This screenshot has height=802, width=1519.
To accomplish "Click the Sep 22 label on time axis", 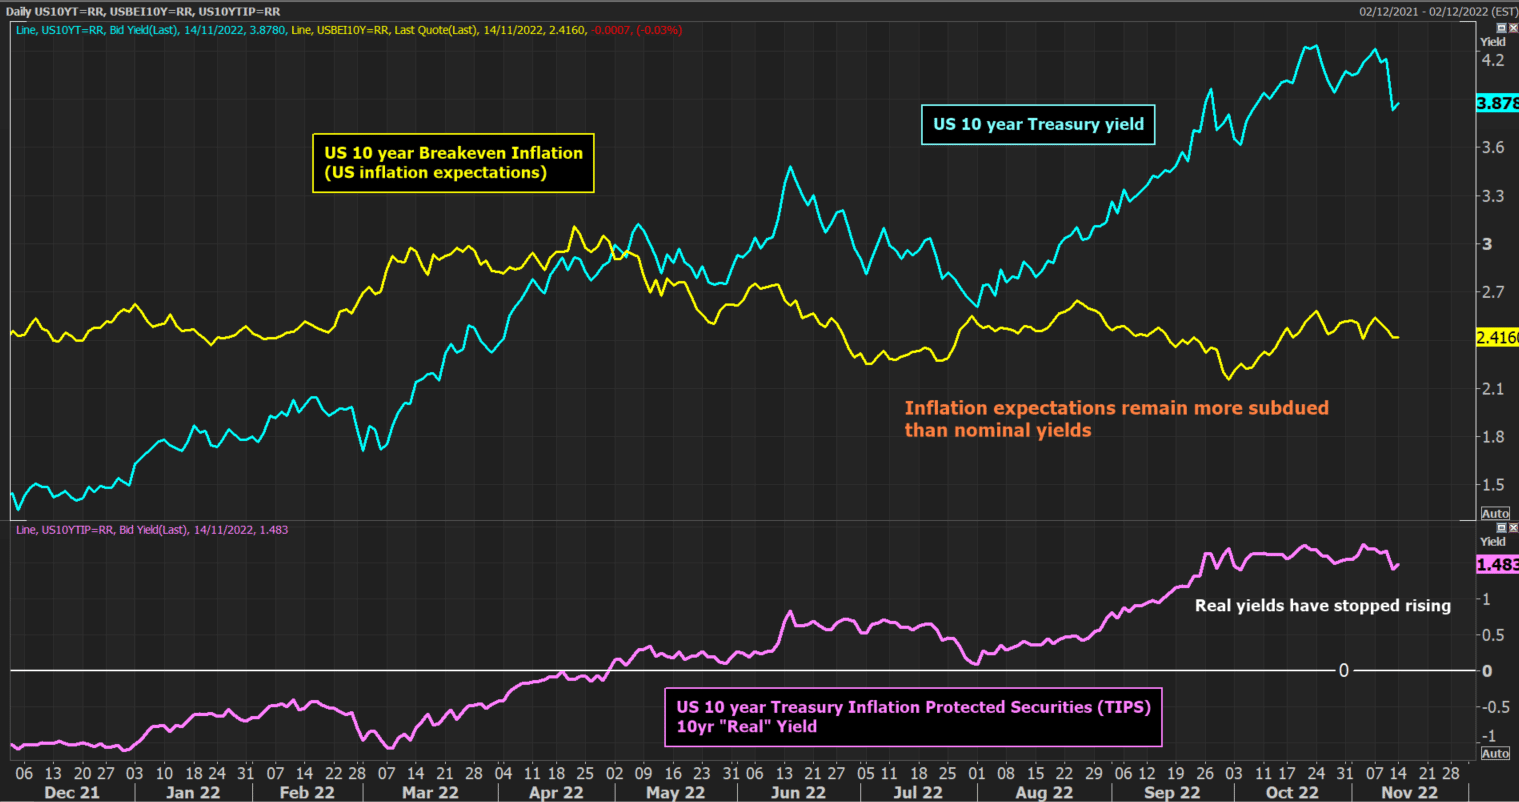I will 1172,792.
